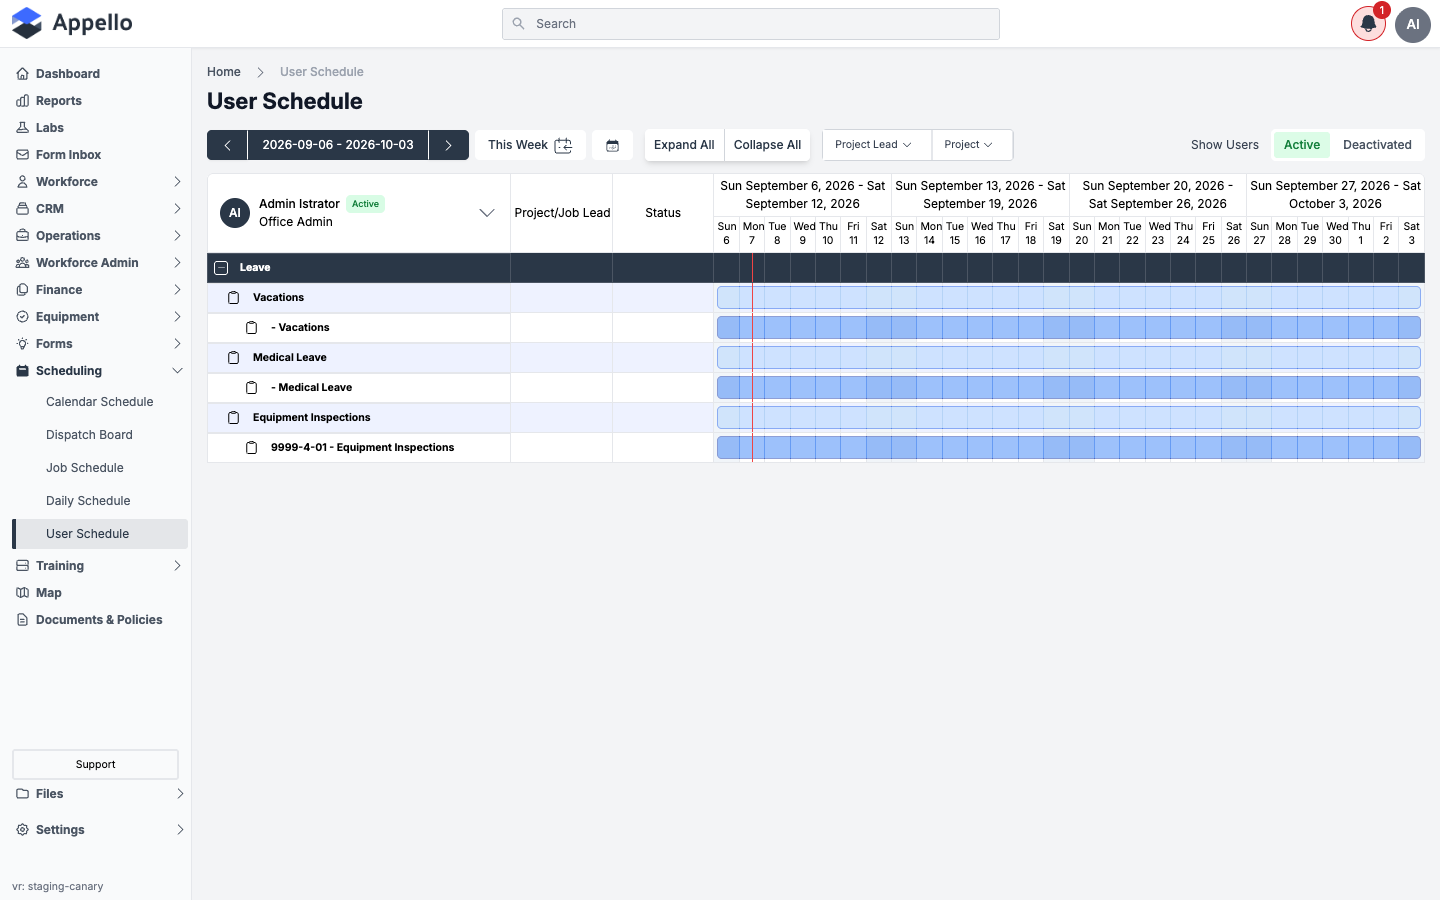This screenshot has height=918, width=1440.
Task: Click the clipboard icon beside Medical Leave group
Action: pyautogui.click(x=234, y=358)
